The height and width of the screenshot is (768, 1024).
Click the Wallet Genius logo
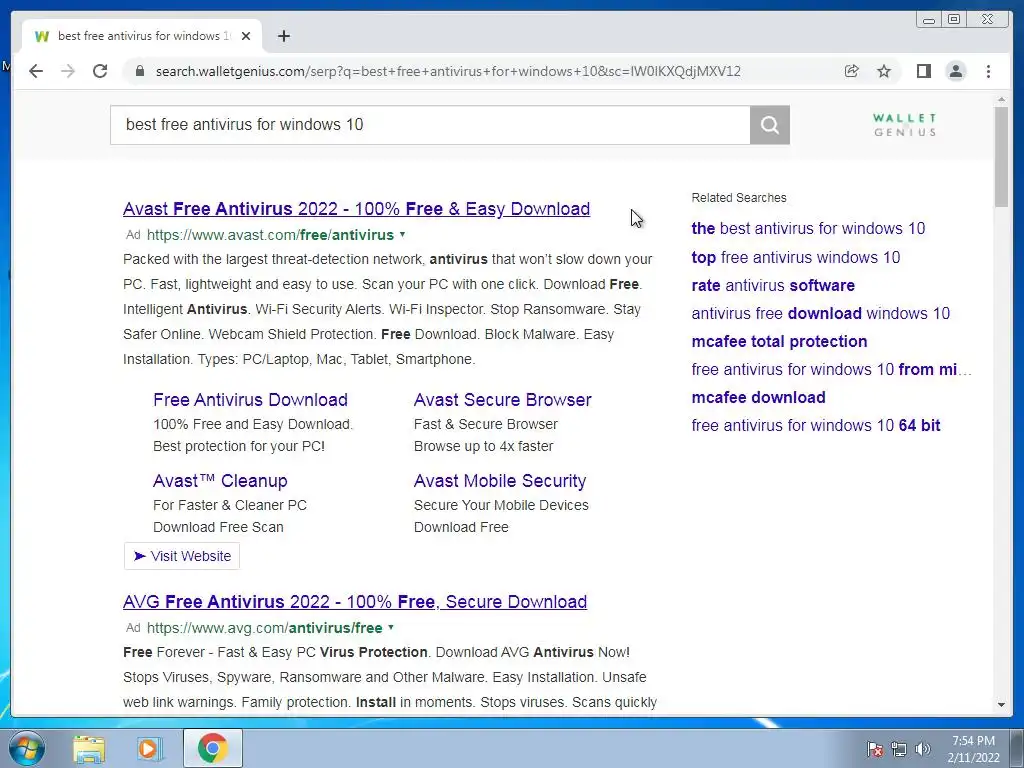[x=904, y=125]
